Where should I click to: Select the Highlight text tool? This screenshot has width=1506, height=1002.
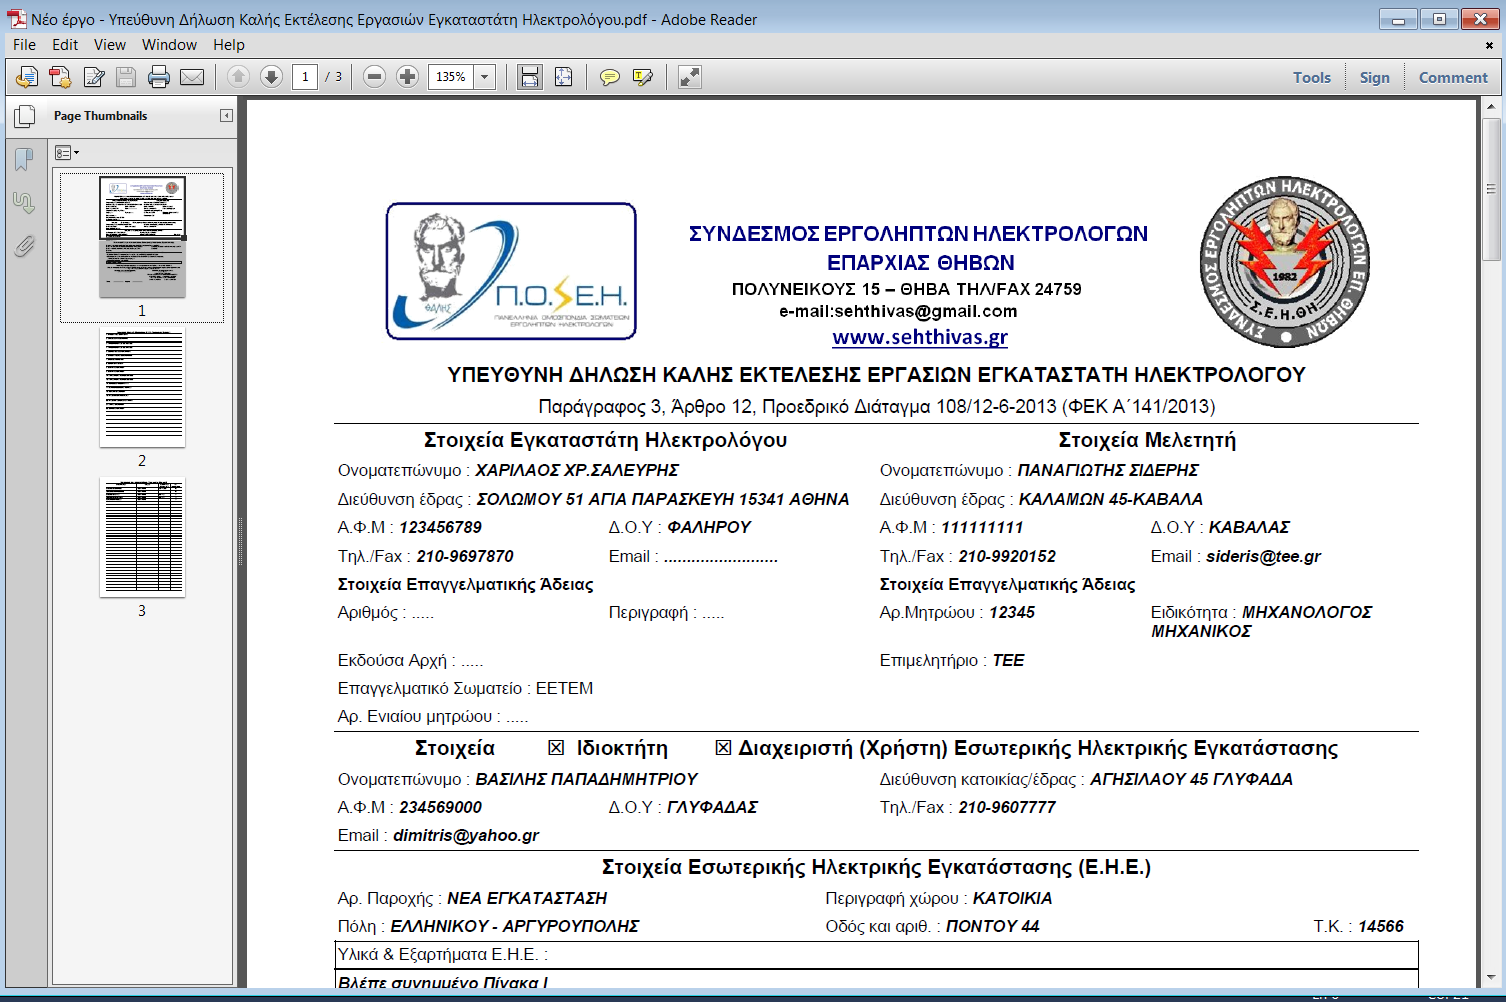[642, 77]
